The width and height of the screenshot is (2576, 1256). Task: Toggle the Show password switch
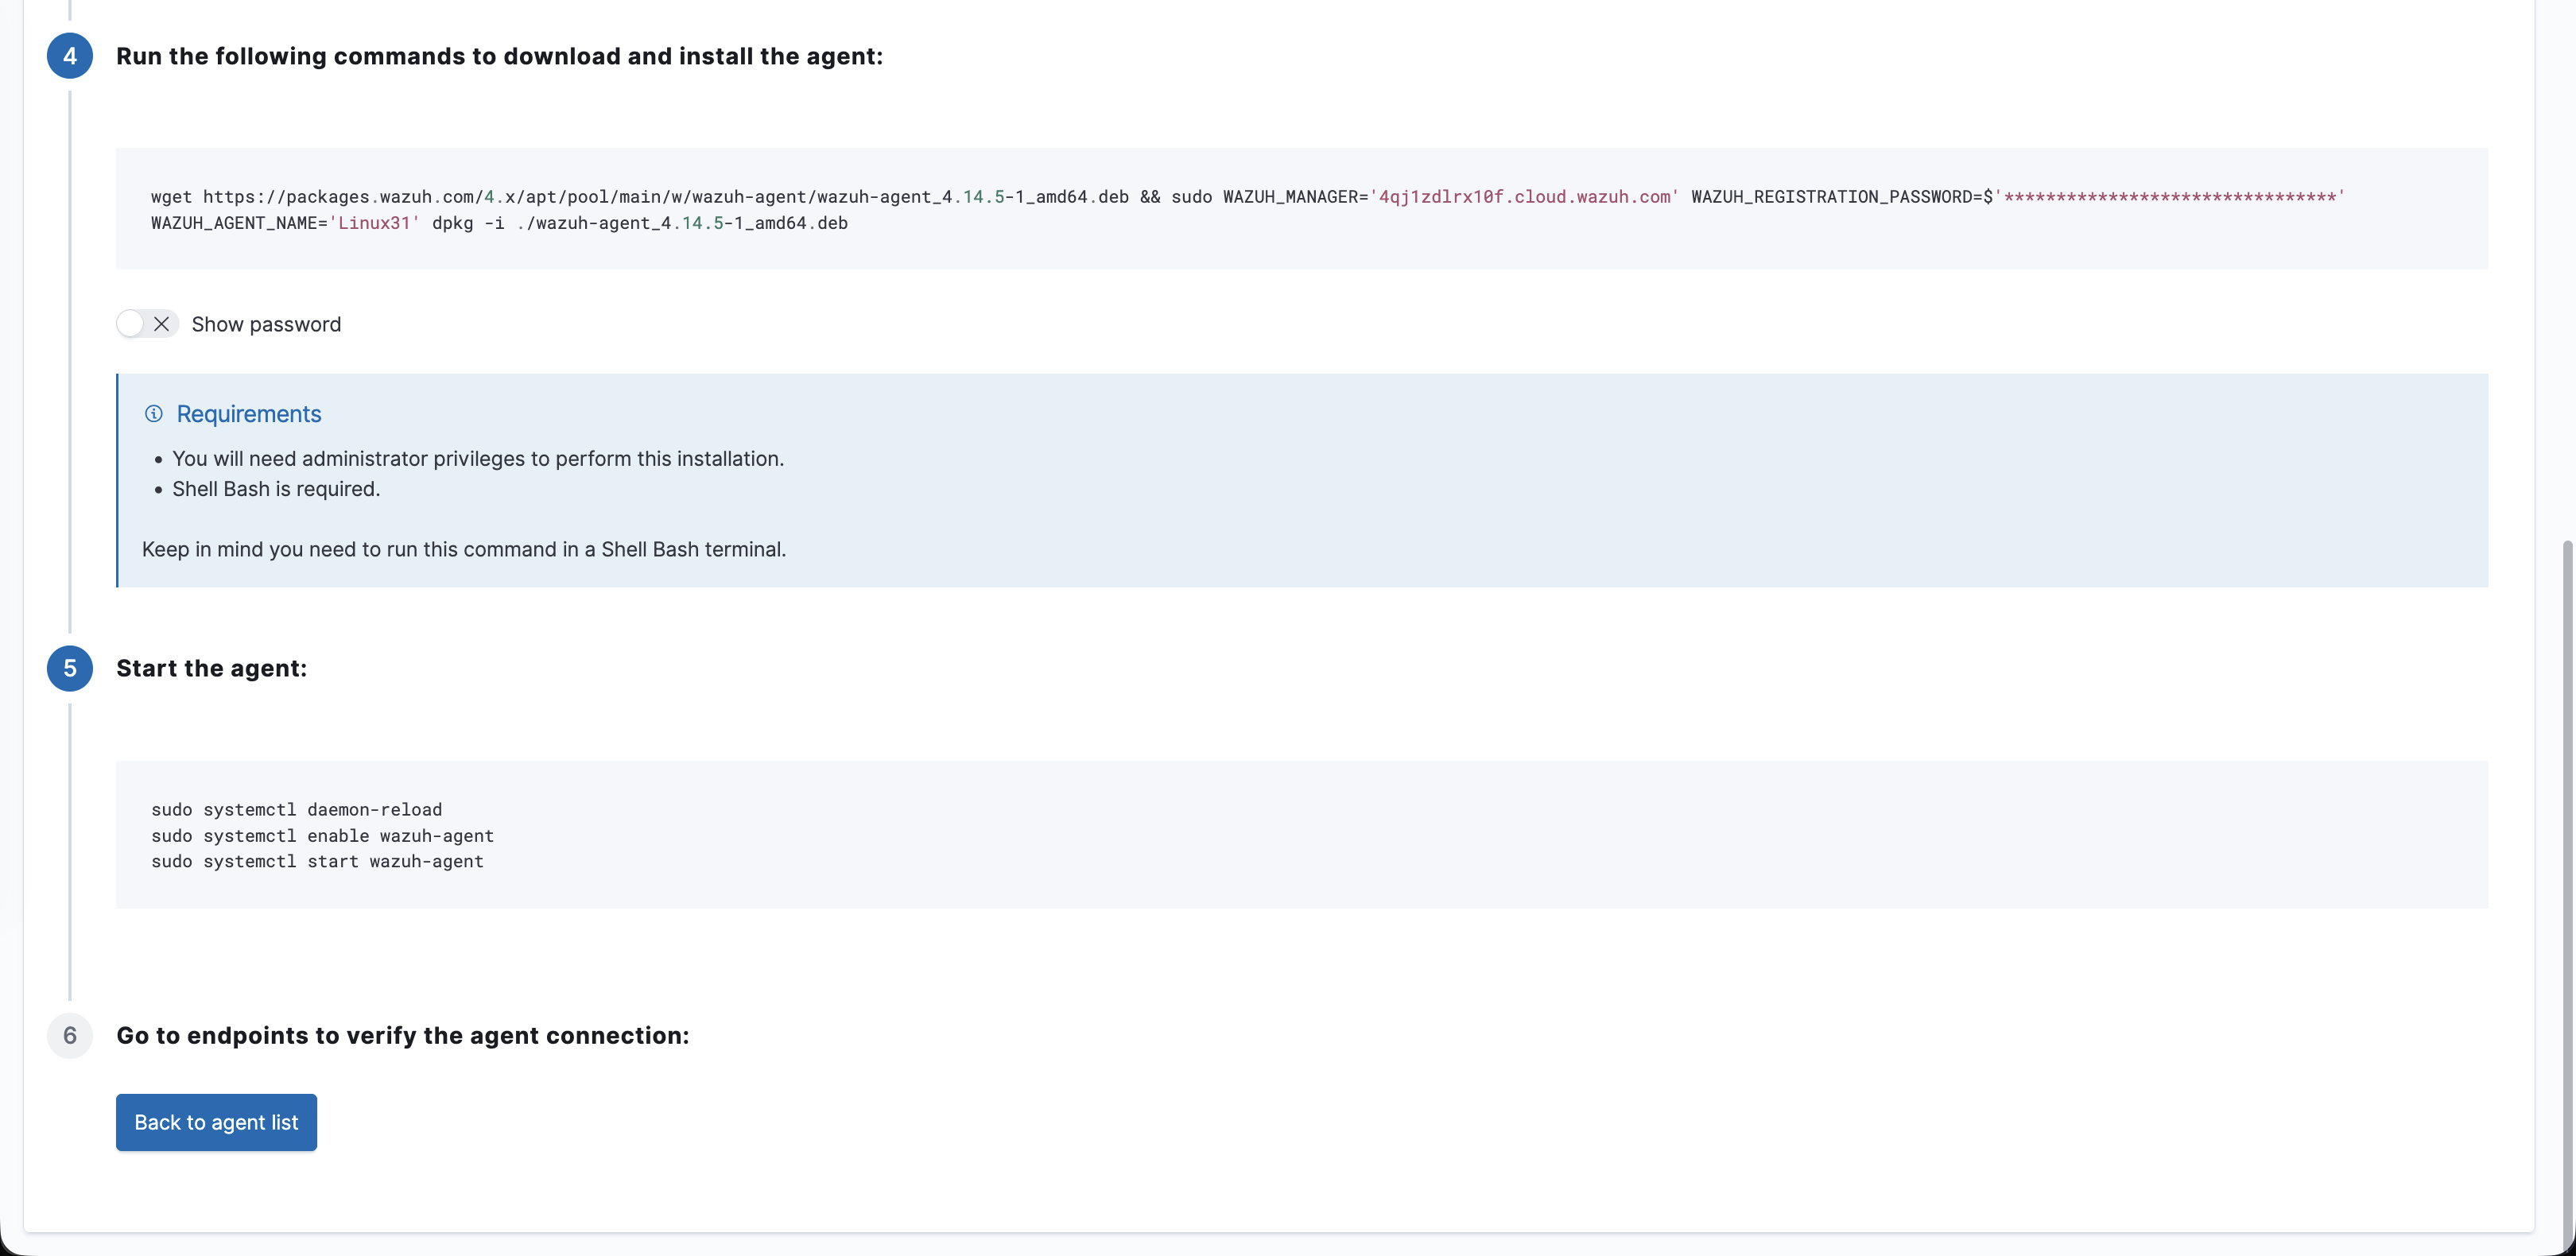click(x=147, y=324)
